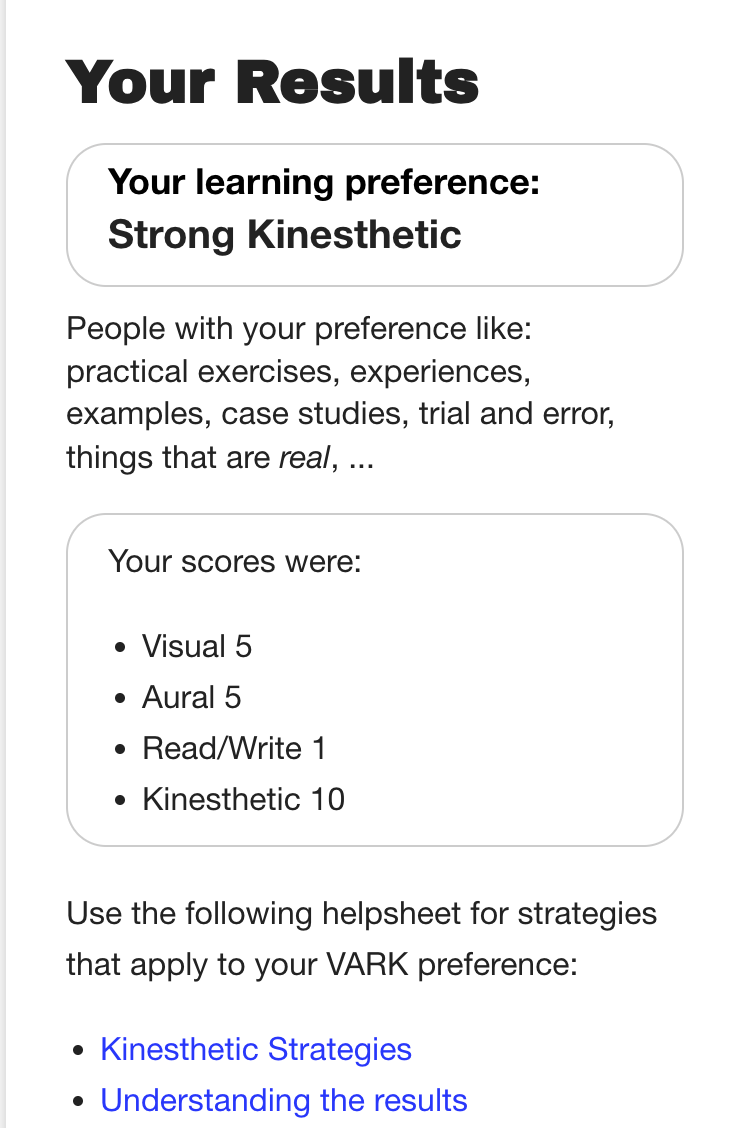740x1128 pixels.
Task: Open the Kinesthetic Strategies link
Action: pos(256,1049)
